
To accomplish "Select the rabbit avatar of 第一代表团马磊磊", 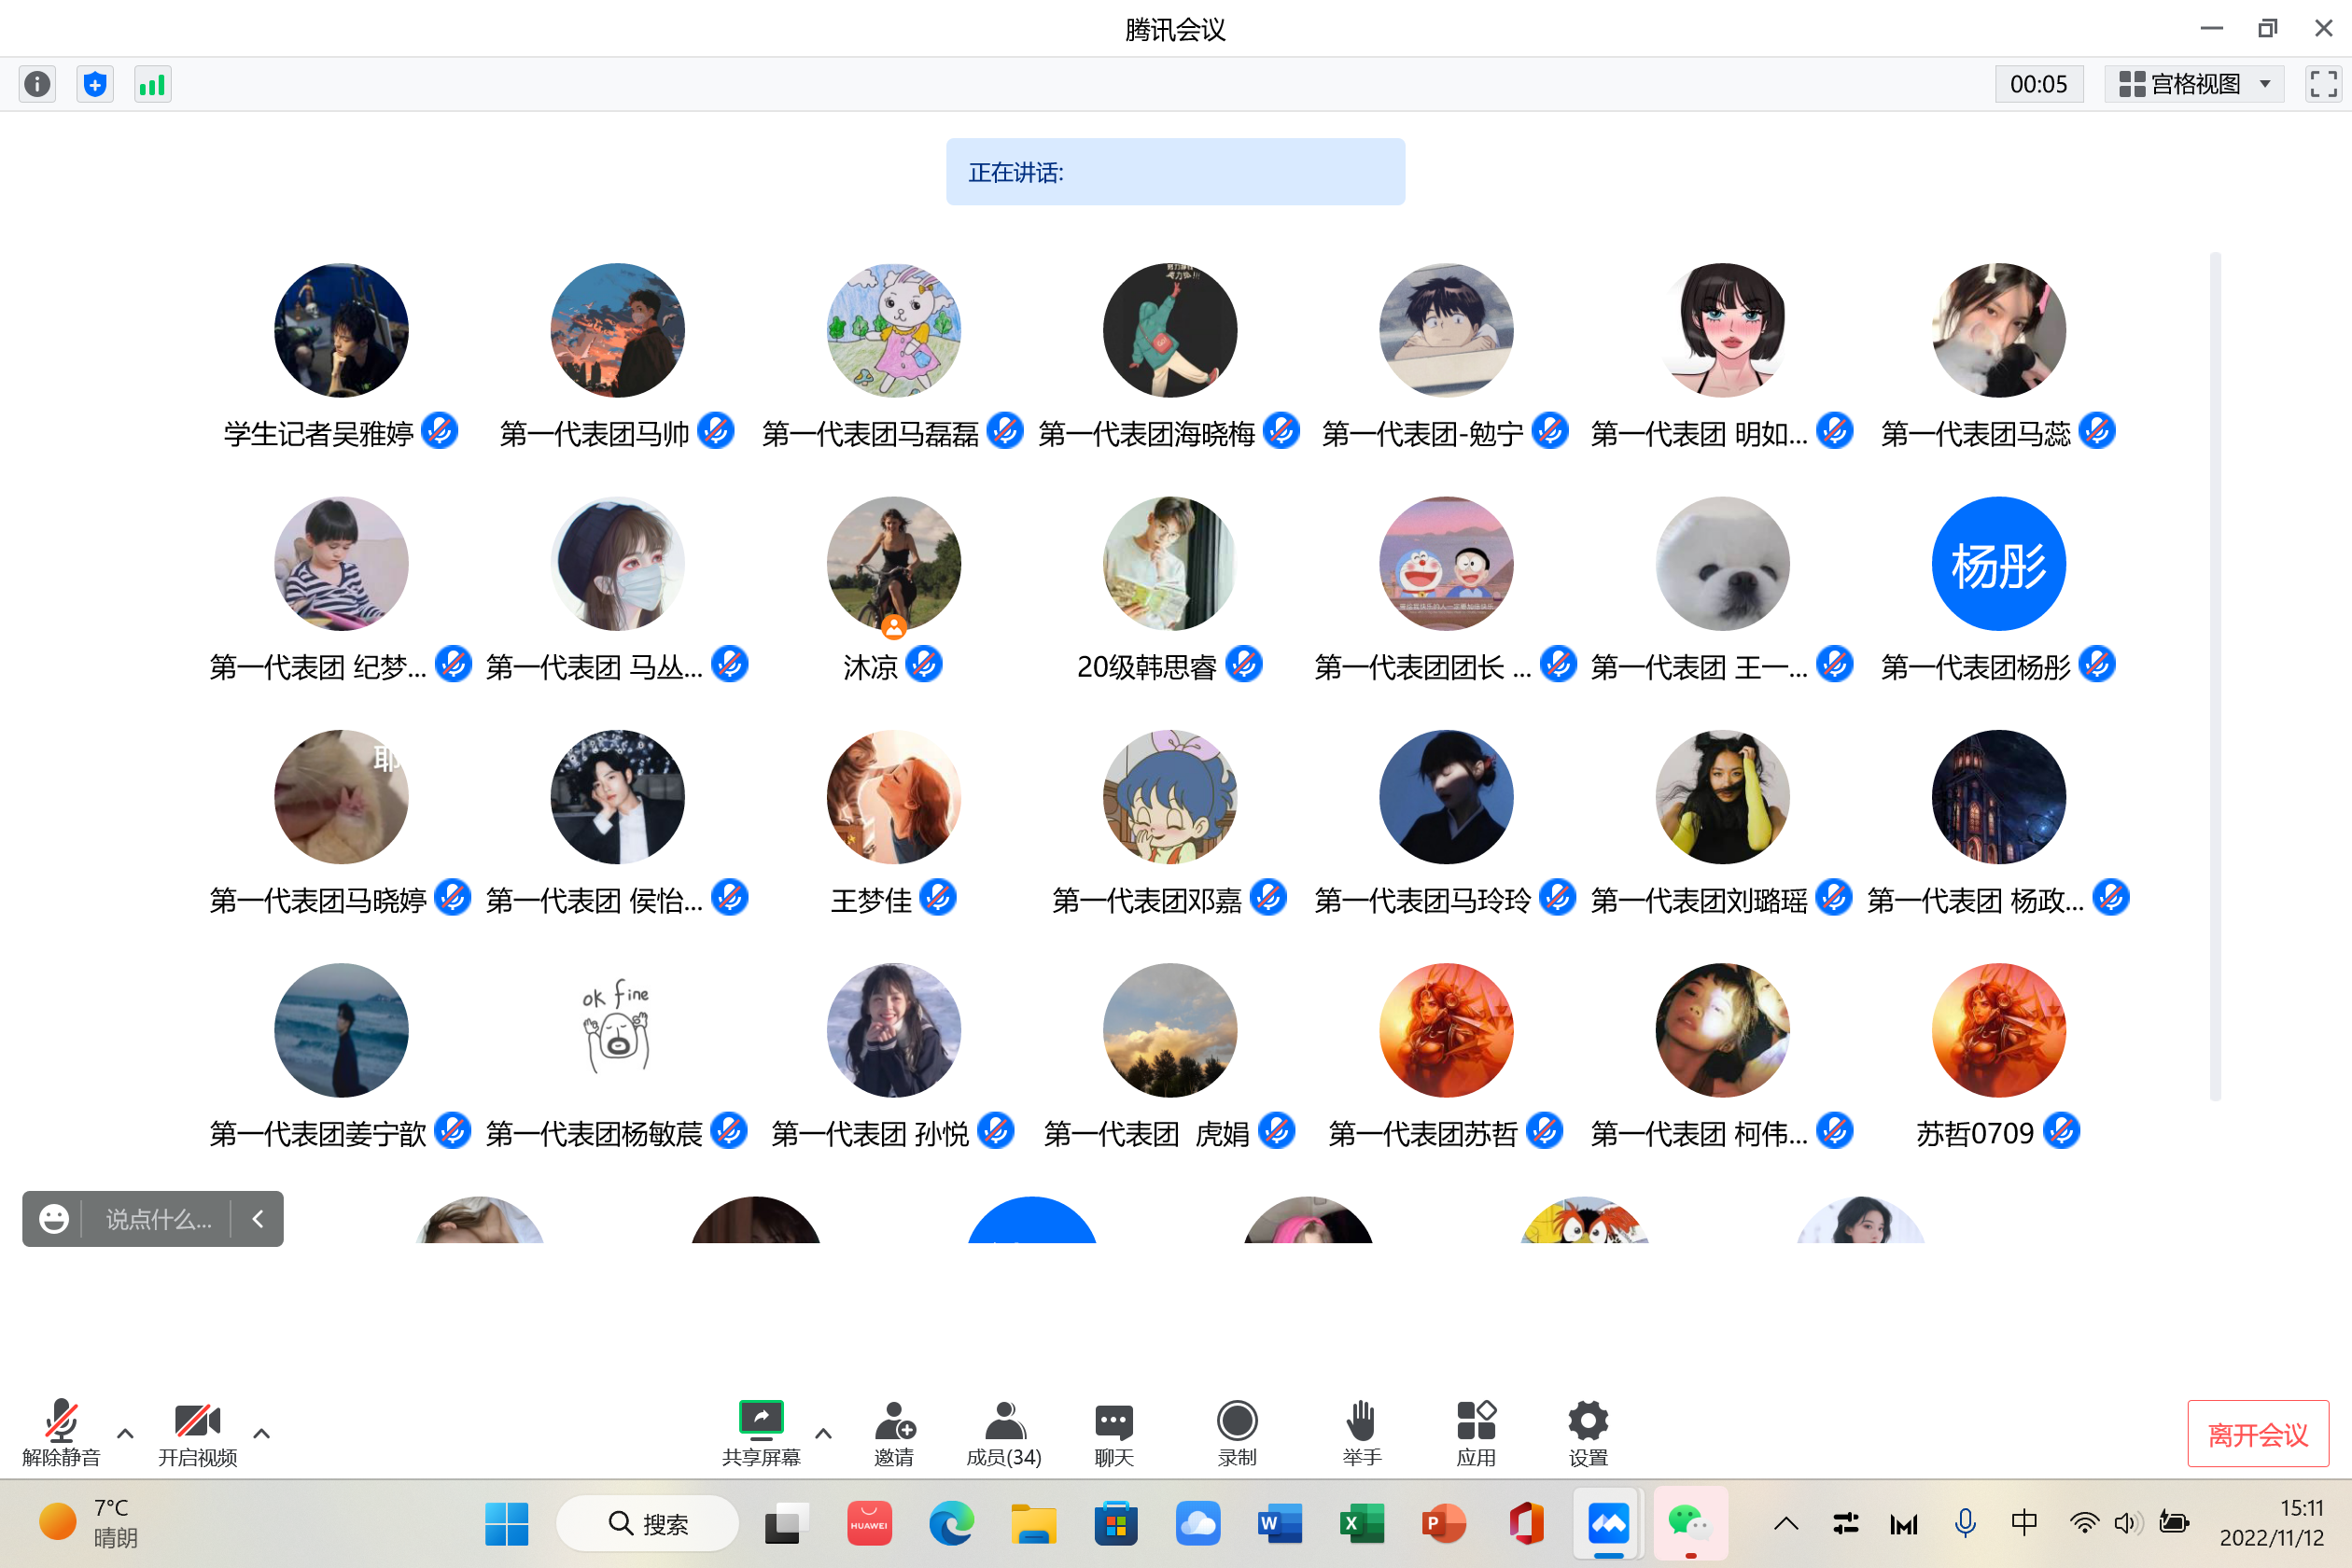I will pos(894,330).
